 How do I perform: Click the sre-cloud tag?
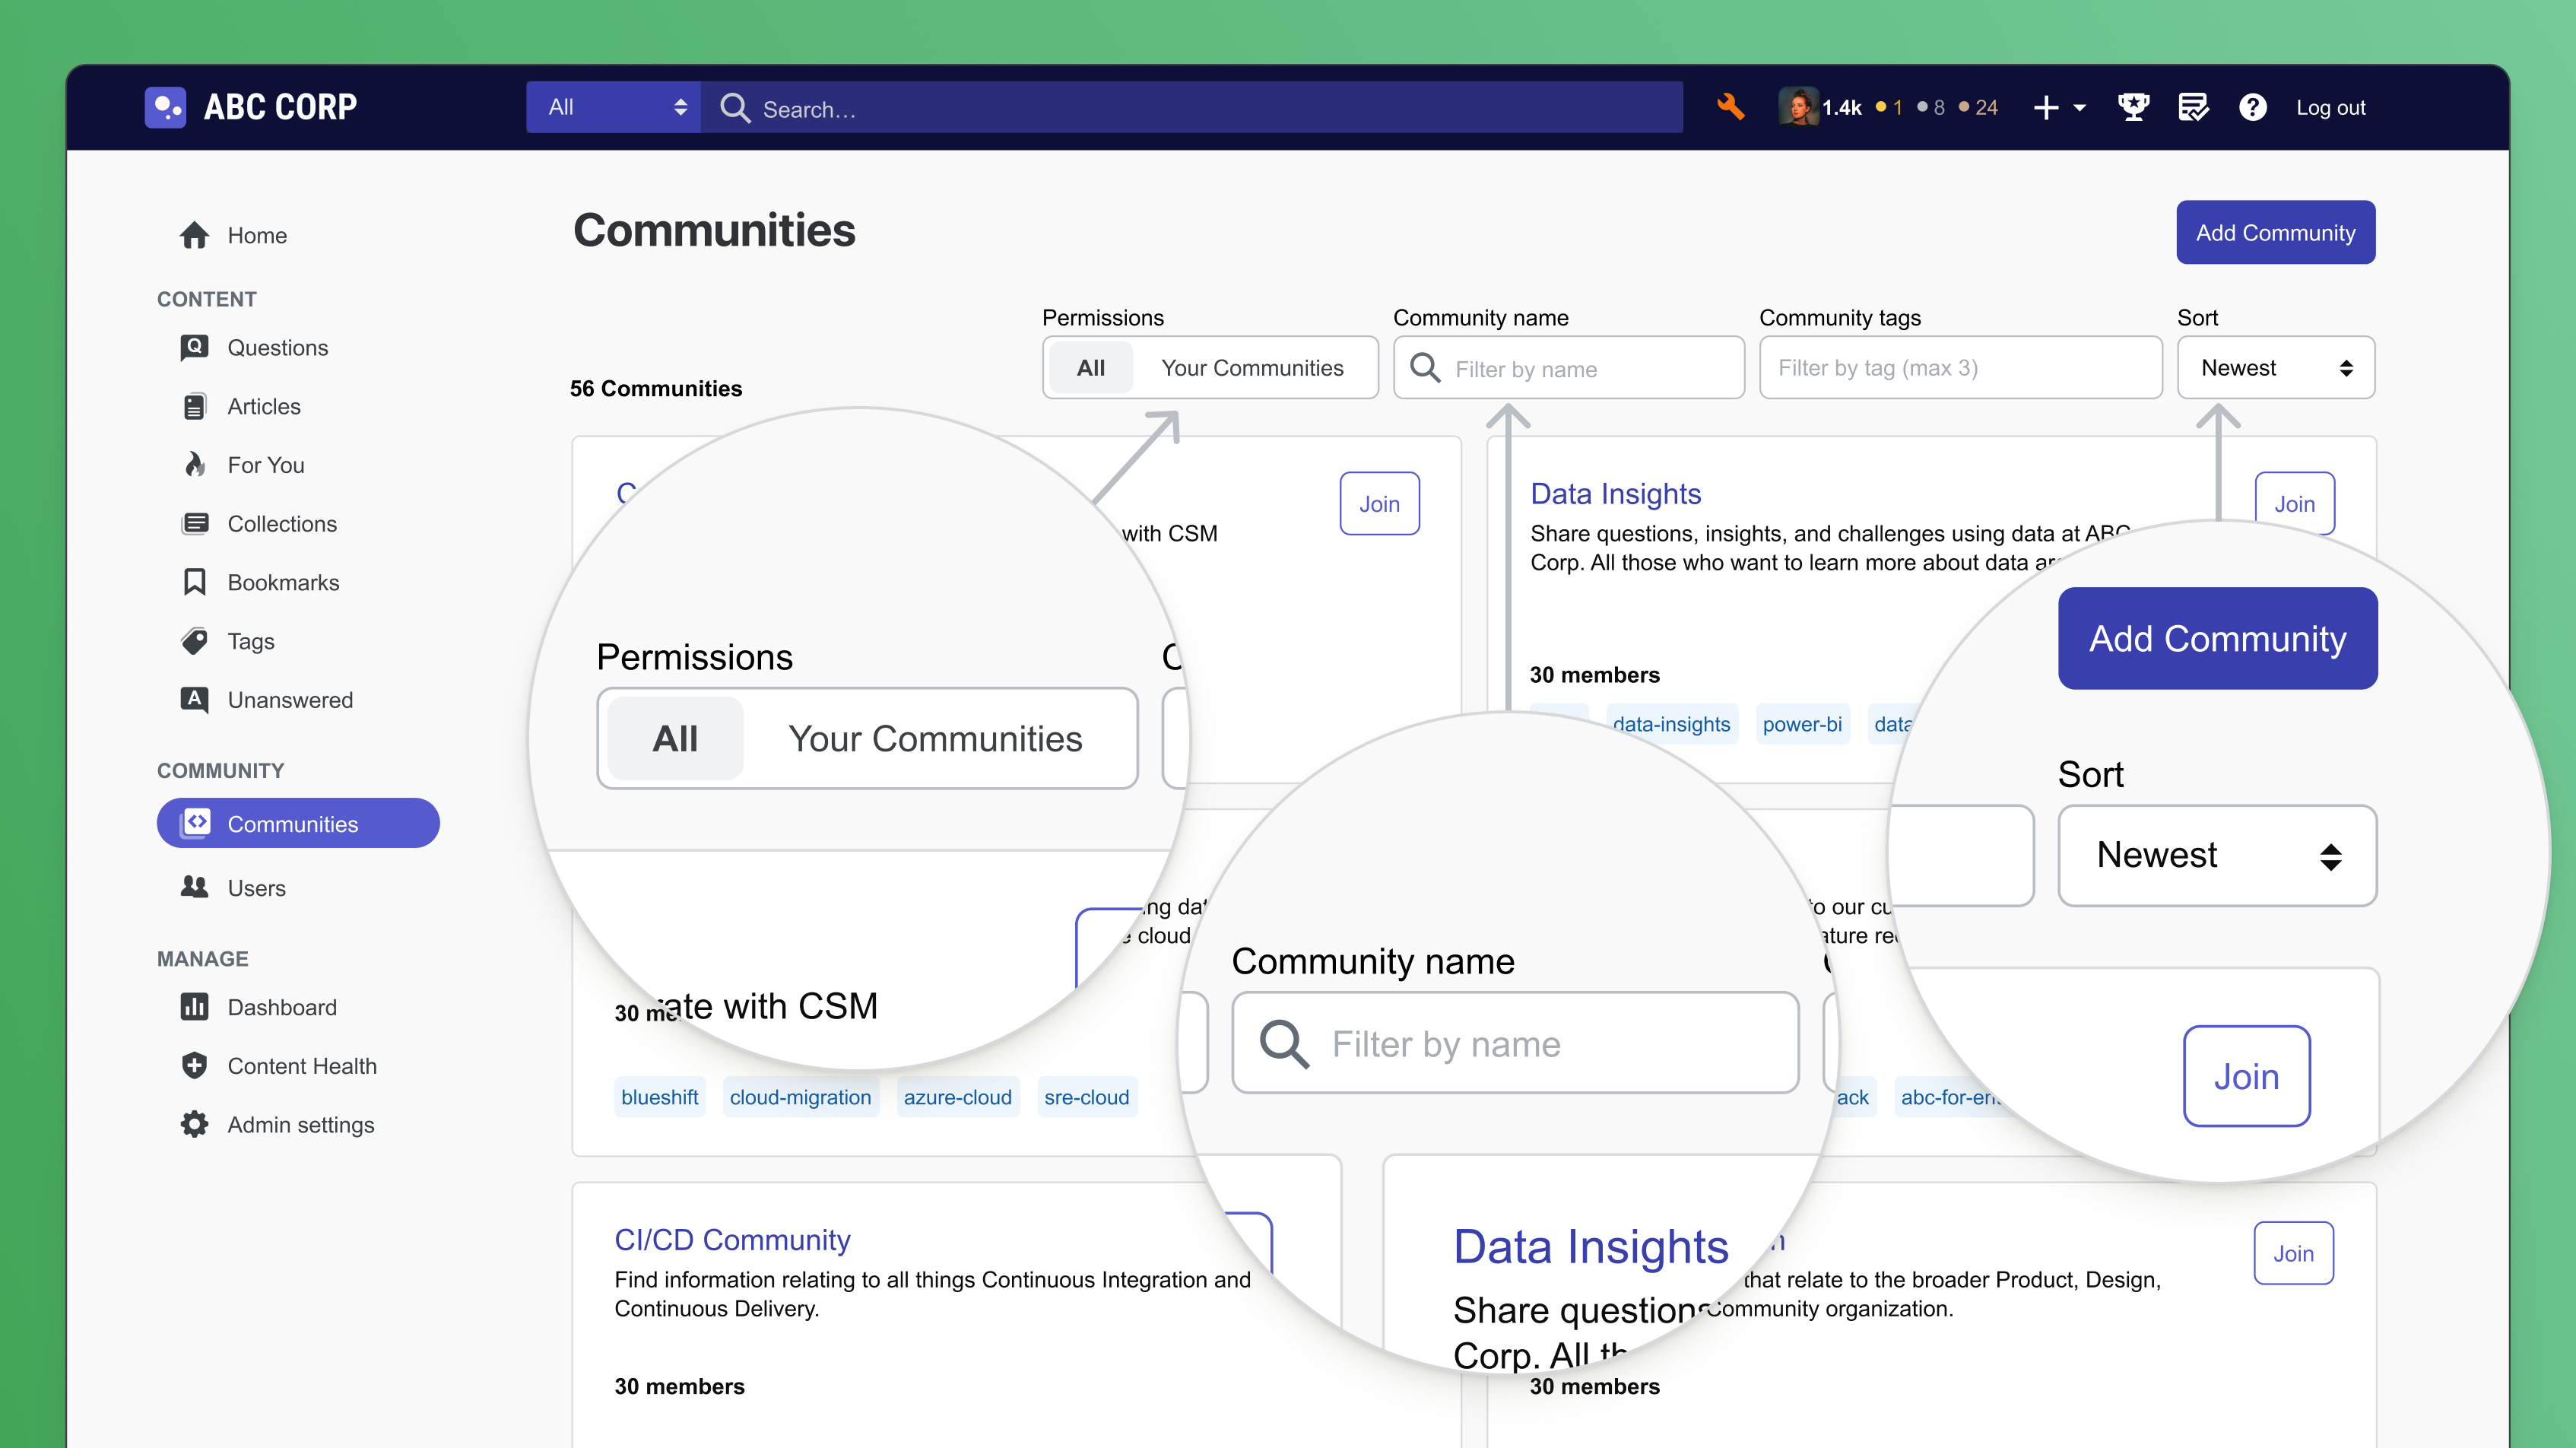click(x=1086, y=1097)
